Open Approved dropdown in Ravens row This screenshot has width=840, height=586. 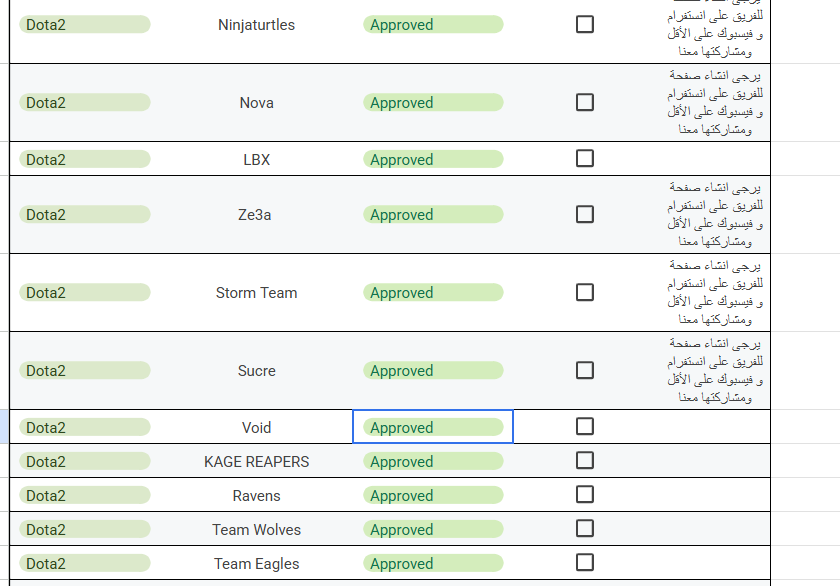click(x=432, y=496)
